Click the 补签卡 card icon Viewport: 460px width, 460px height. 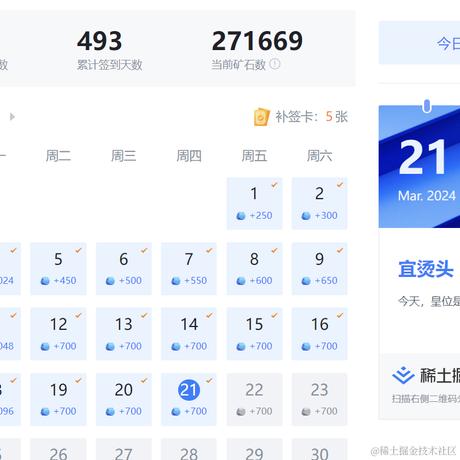pos(262,117)
